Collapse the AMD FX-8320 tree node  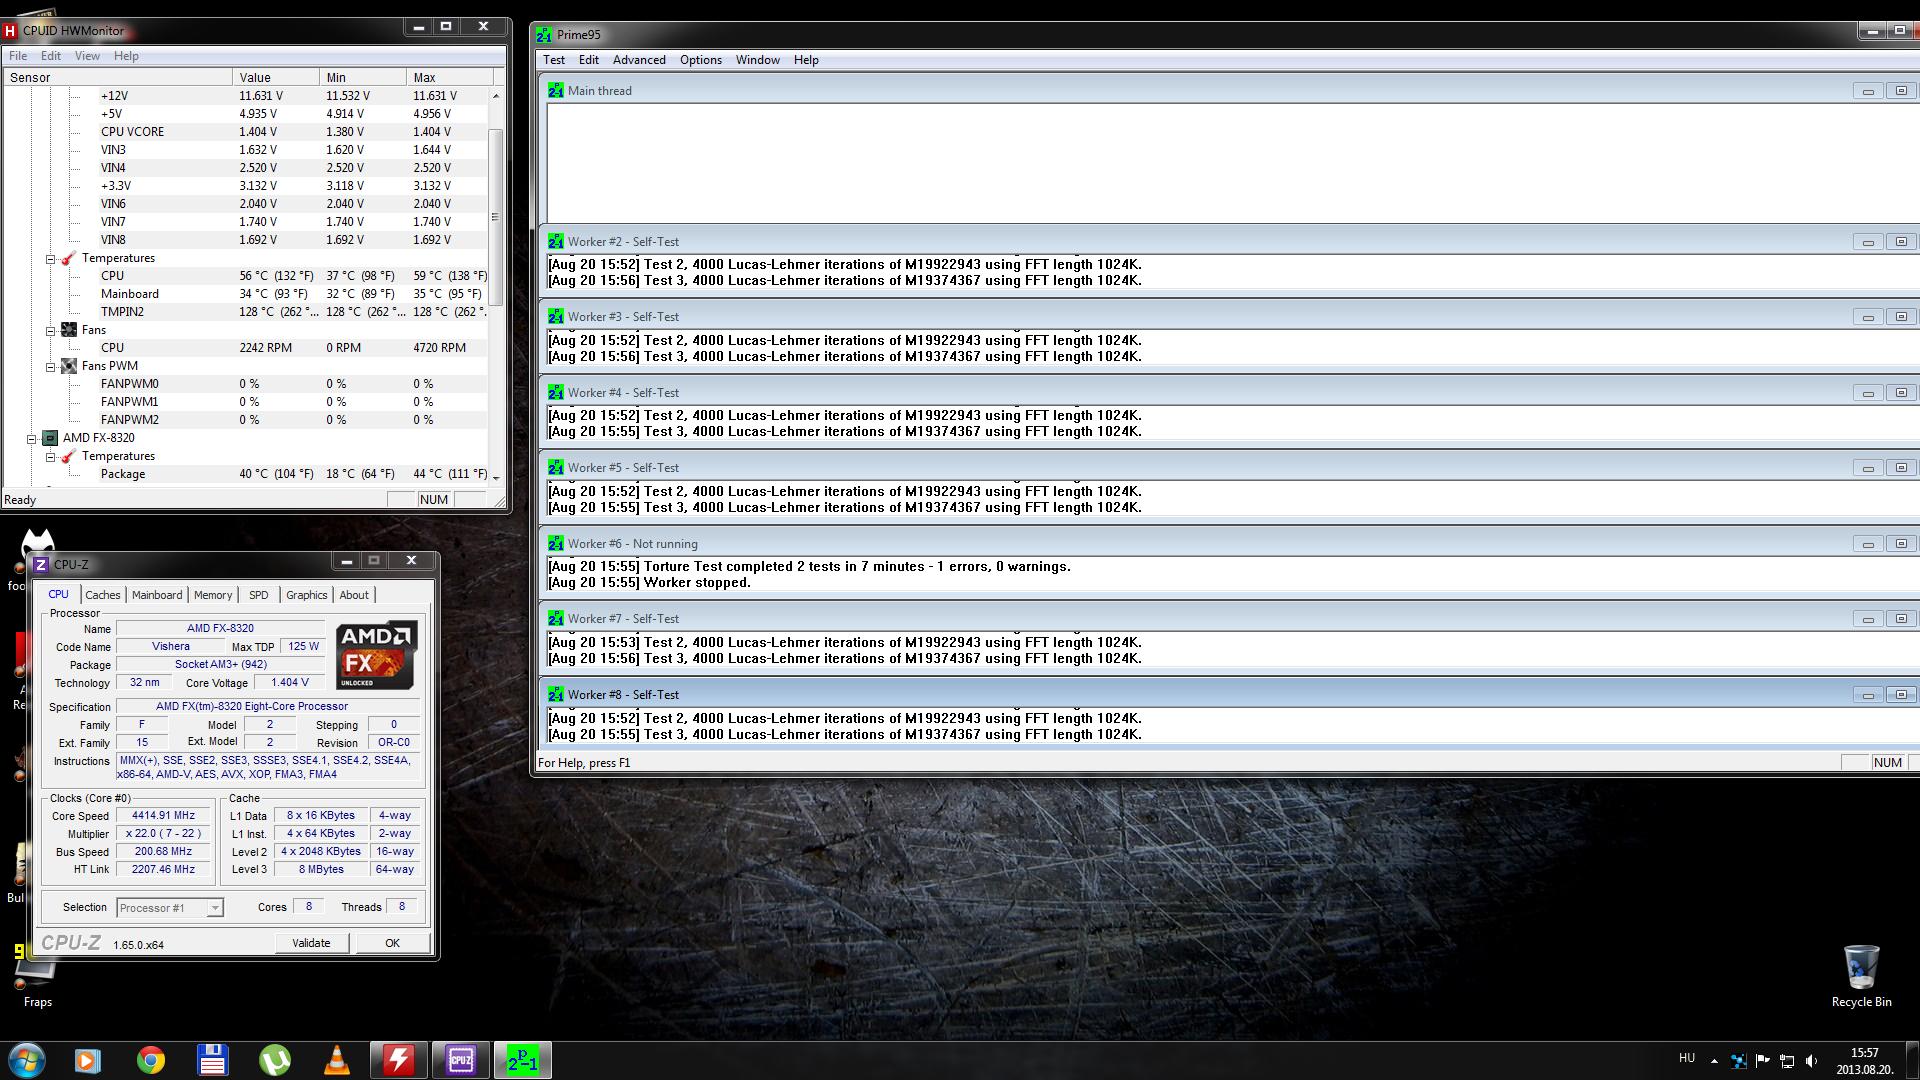(31, 438)
